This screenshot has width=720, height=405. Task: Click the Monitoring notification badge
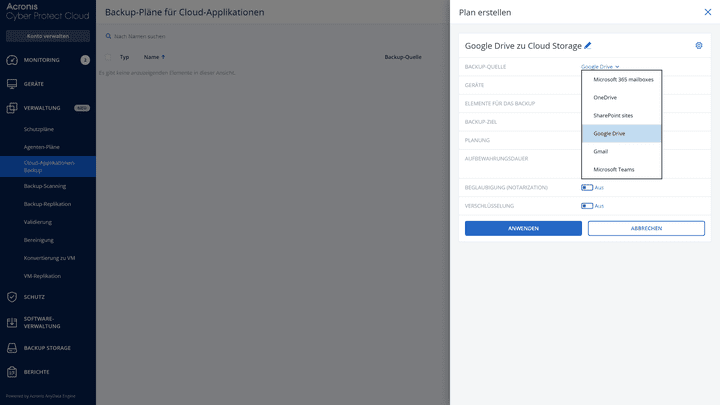85,60
